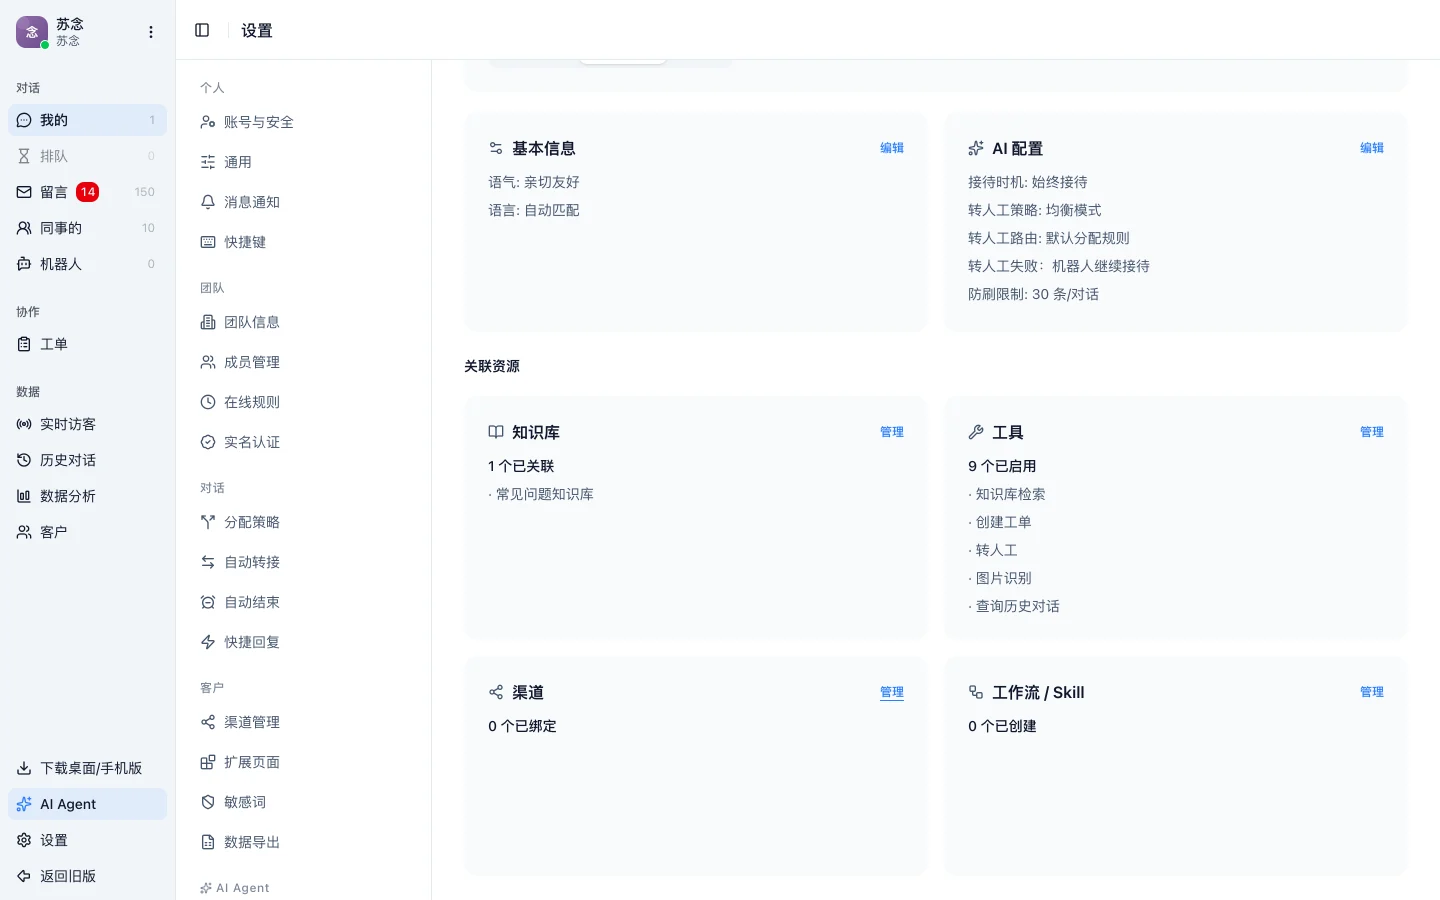The image size is (1440, 900).
Task: Click 管理 on 知识库 card
Action: [892, 432]
